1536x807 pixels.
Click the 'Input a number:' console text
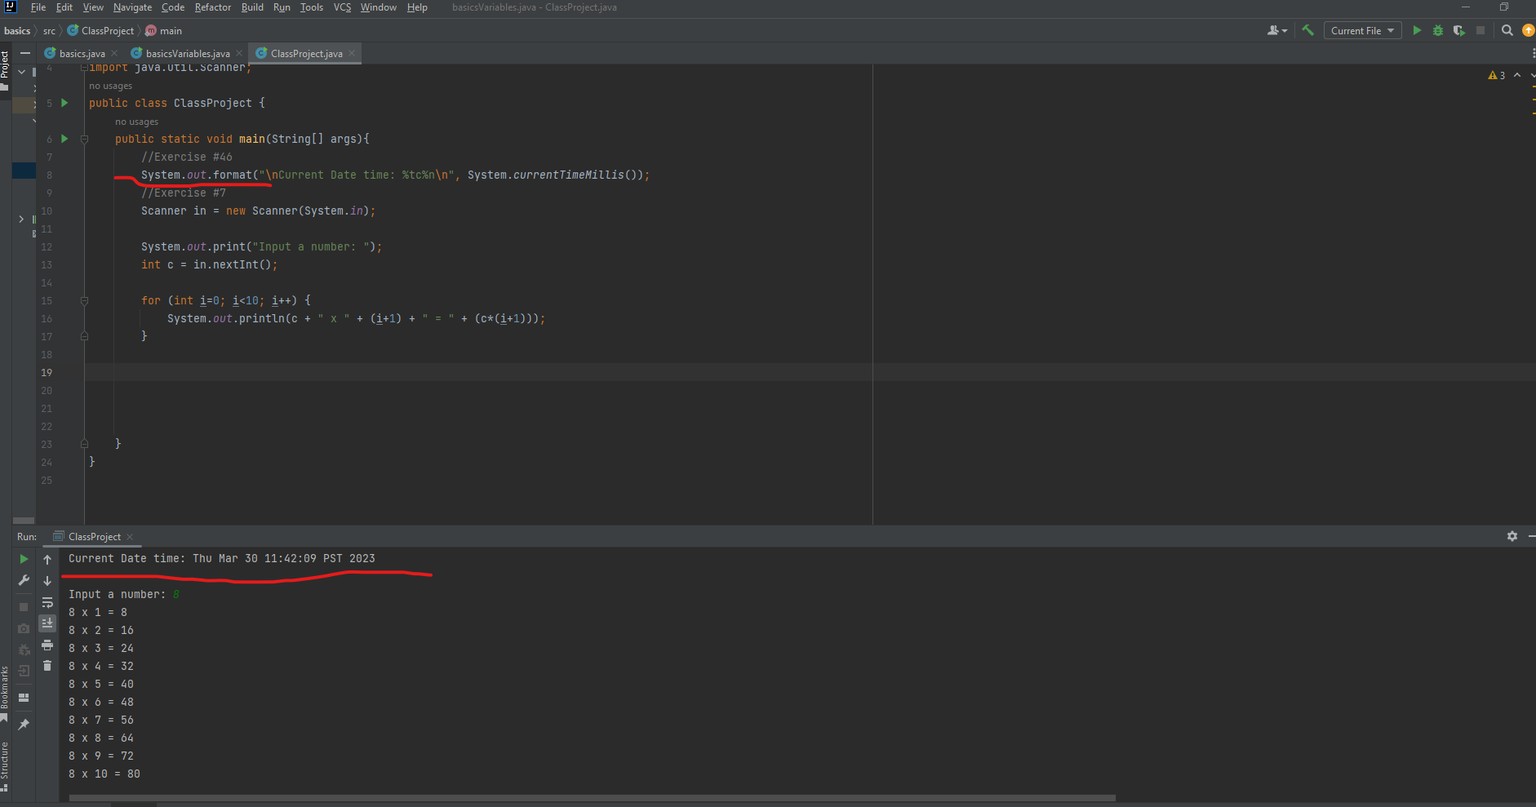click(x=117, y=594)
